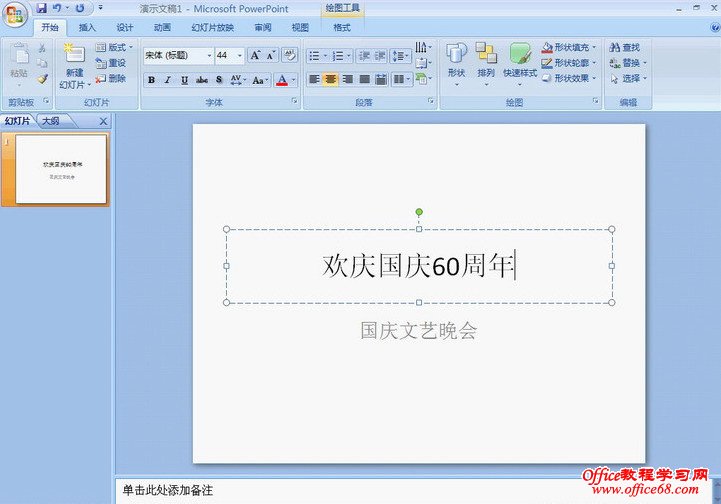Justify text alignment
This screenshot has width=721, height=504.
tap(364, 80)
